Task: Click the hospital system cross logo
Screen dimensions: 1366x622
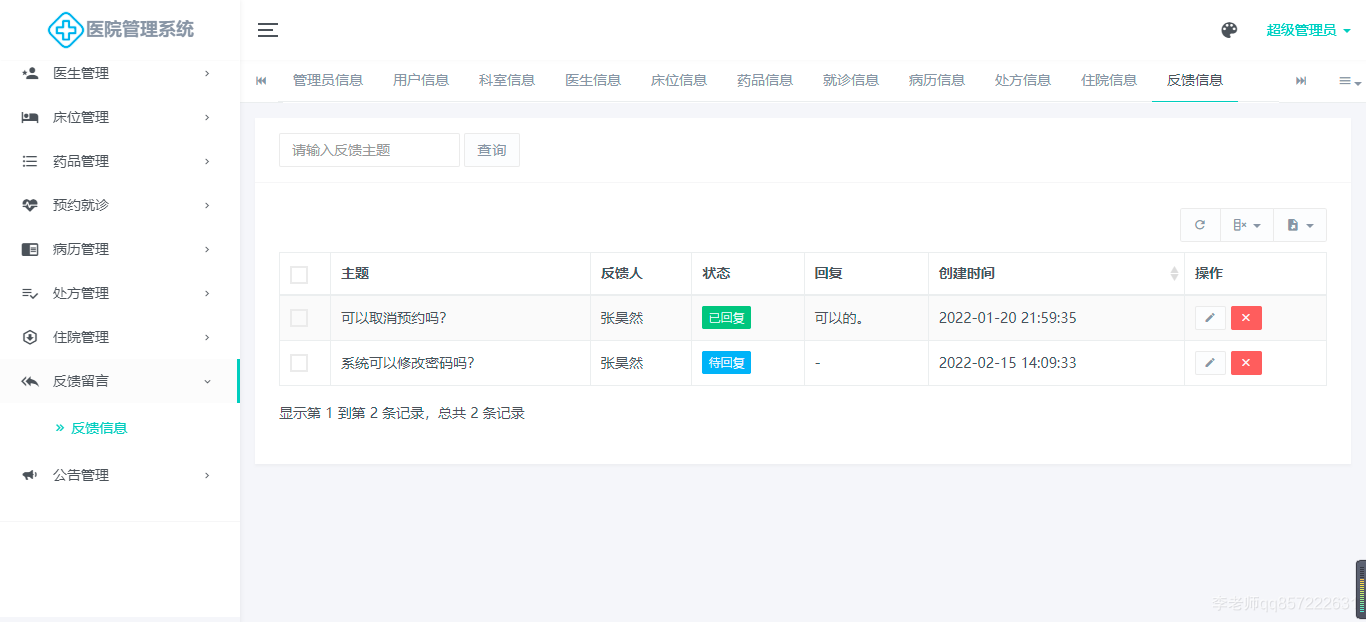Action: pos(65,29)
